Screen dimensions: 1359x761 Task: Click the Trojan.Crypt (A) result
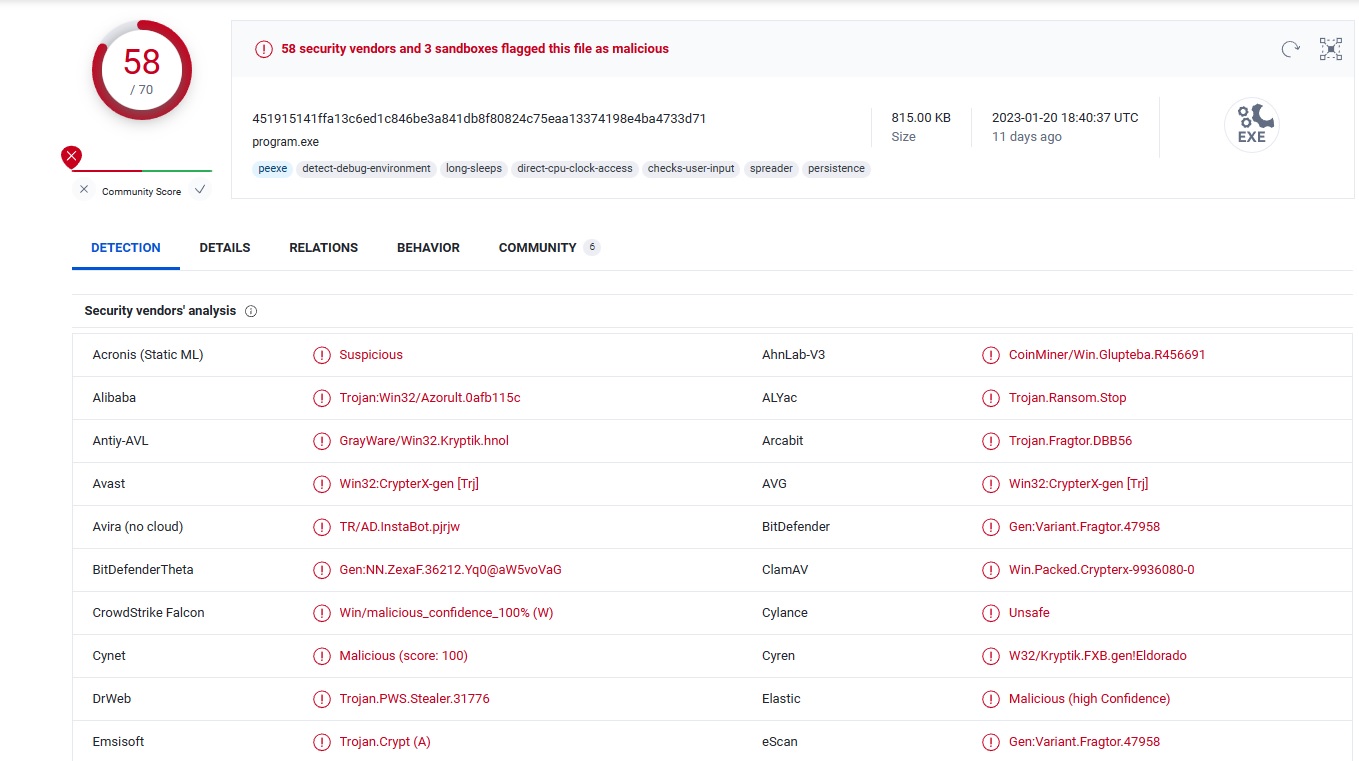pyautogui.click(x=385, y=742)
